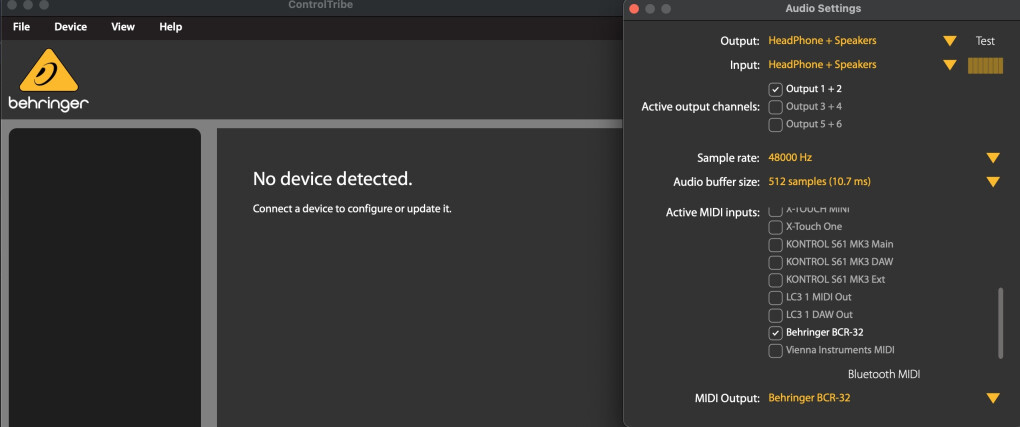Enable LC3 1 DAW Out input

pos(775,315)
